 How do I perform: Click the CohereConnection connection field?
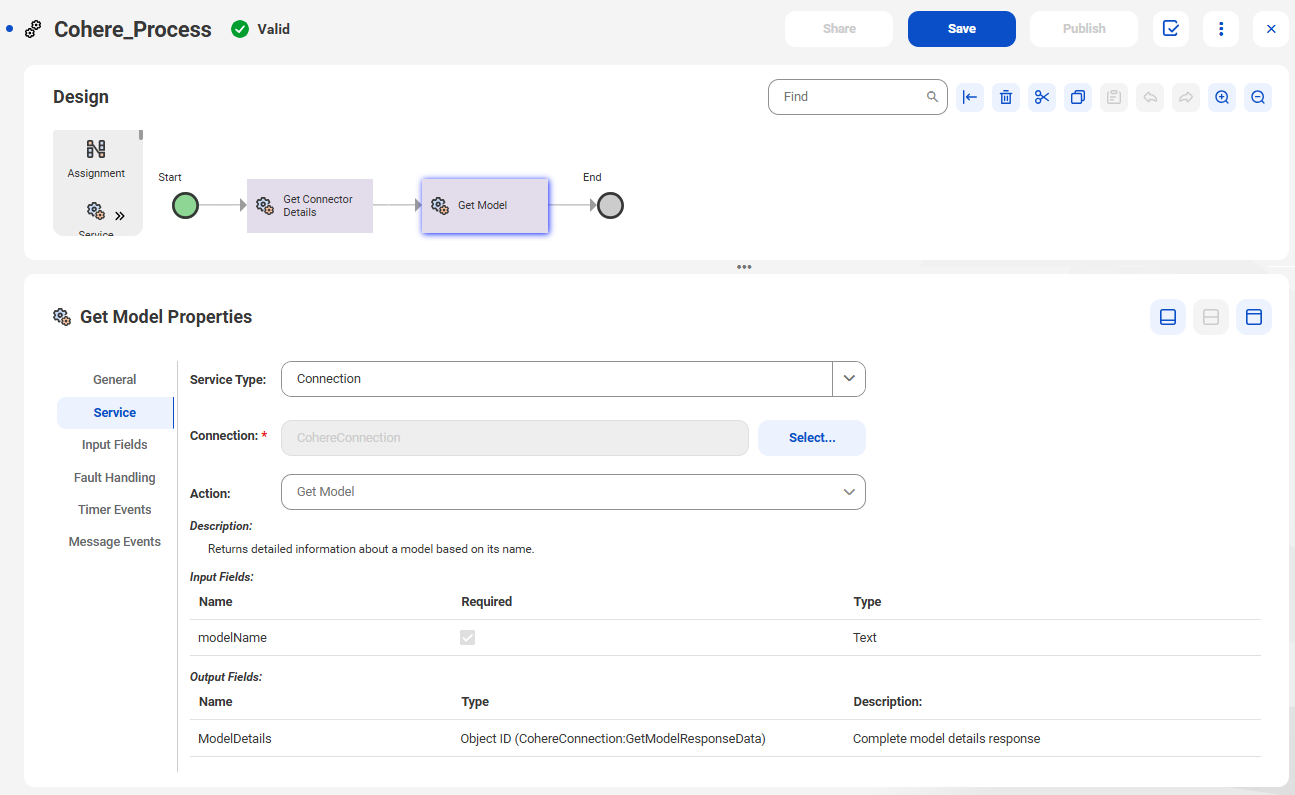click(515, 438)
